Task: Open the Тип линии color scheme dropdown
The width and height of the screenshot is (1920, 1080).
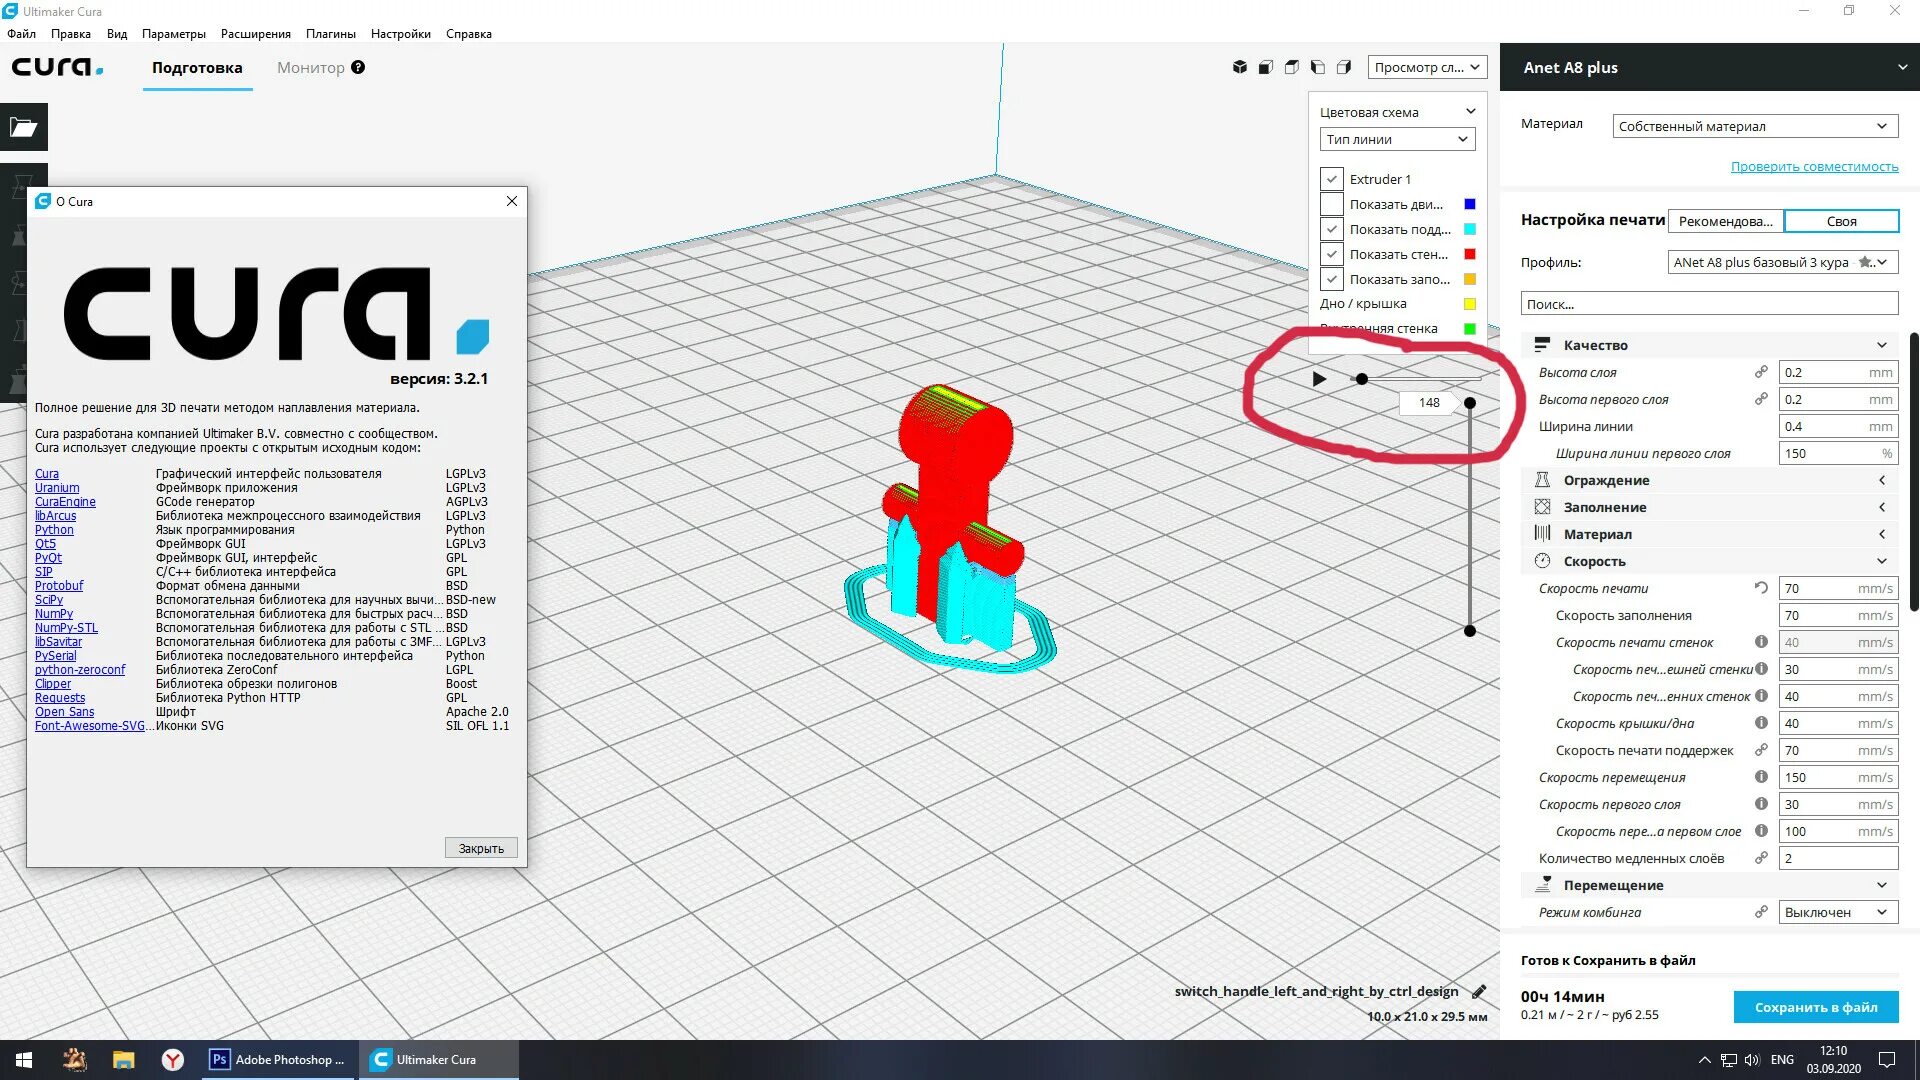Action: tap(1397, 139)
